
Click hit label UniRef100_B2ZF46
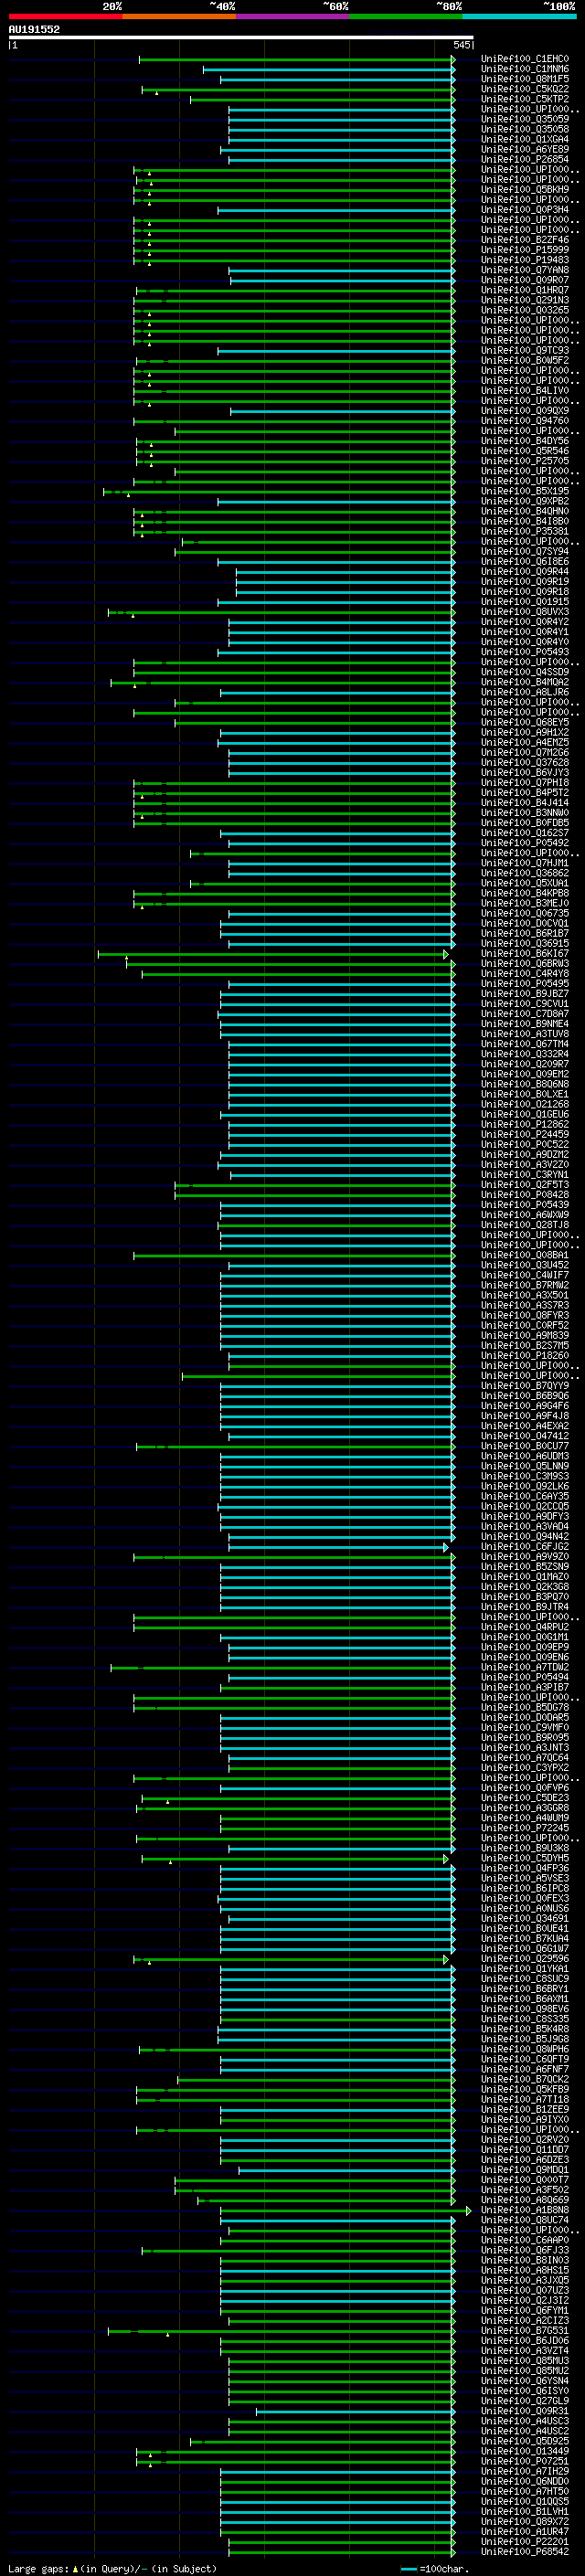tap(524, 240)
